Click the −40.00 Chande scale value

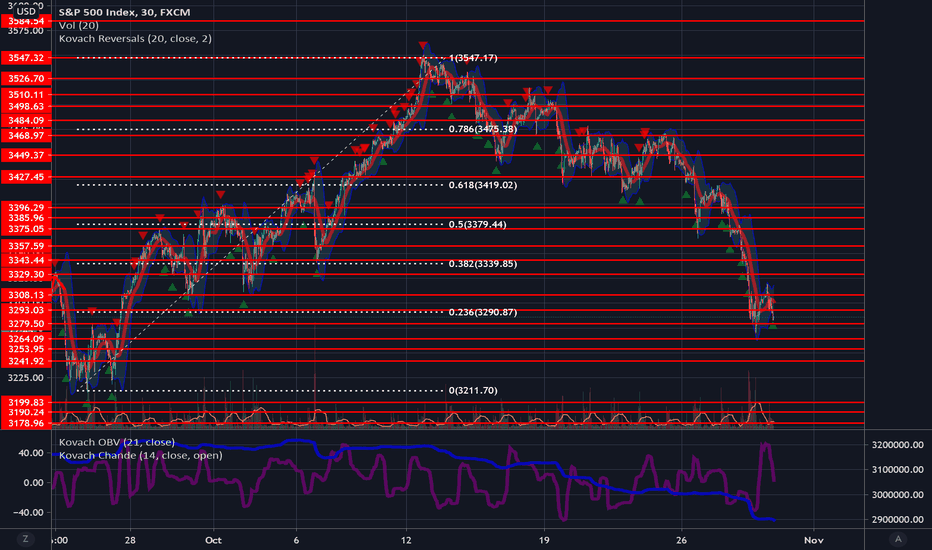tap(27, 512)
